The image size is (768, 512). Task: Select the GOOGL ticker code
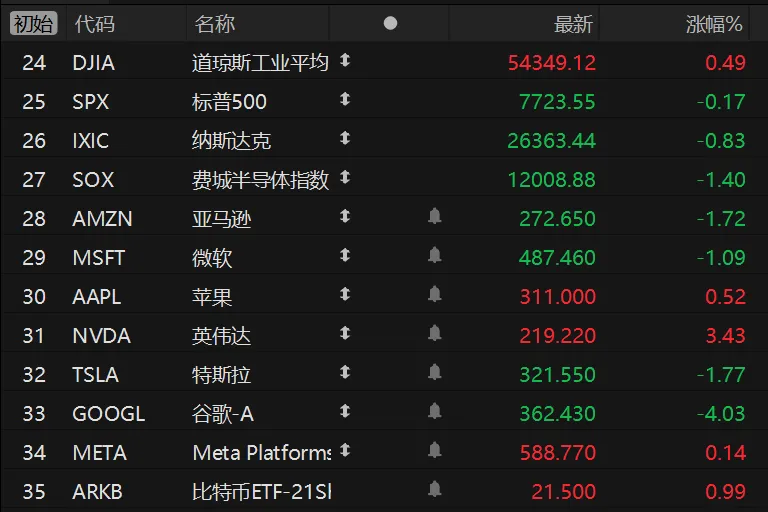(109, 414)
